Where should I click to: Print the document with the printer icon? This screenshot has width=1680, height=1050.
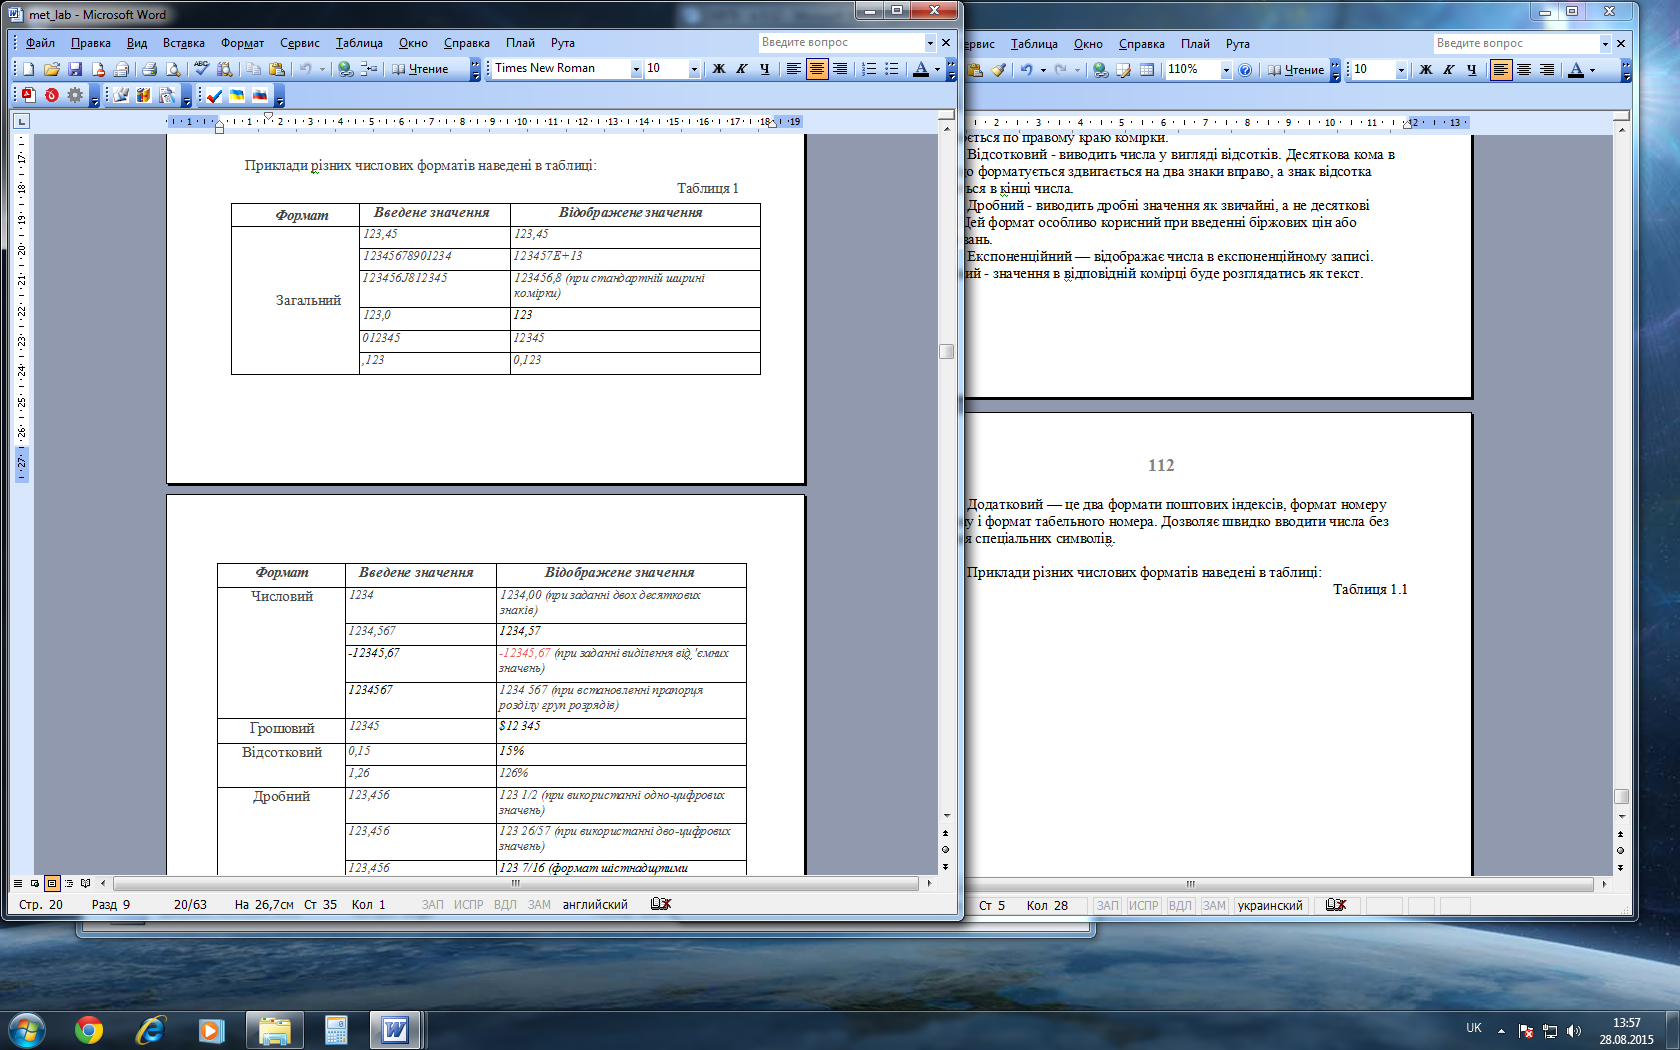click(149, 69)
